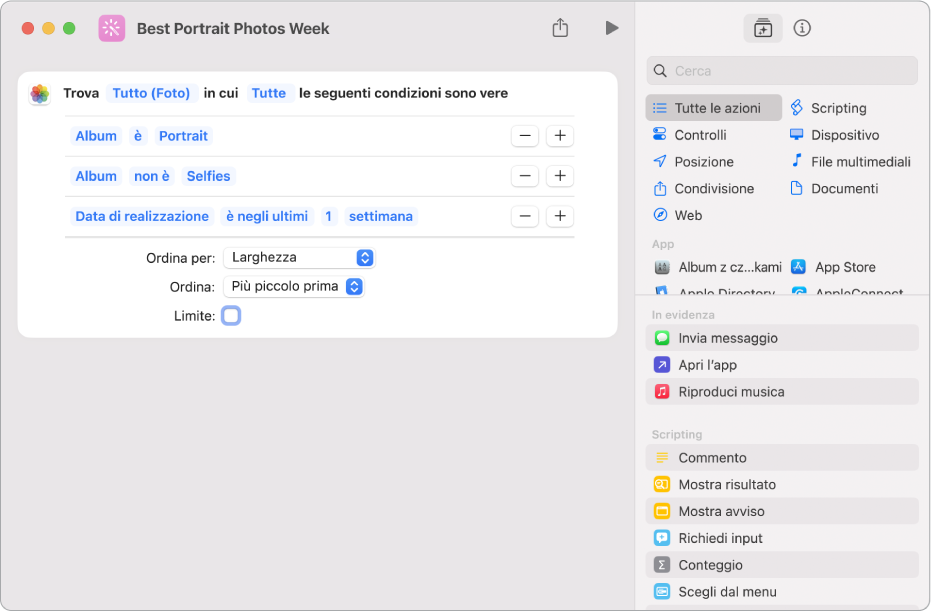Select Tutte le azioni category
This screenshot has height=612, width=931.
click(715, 108)
